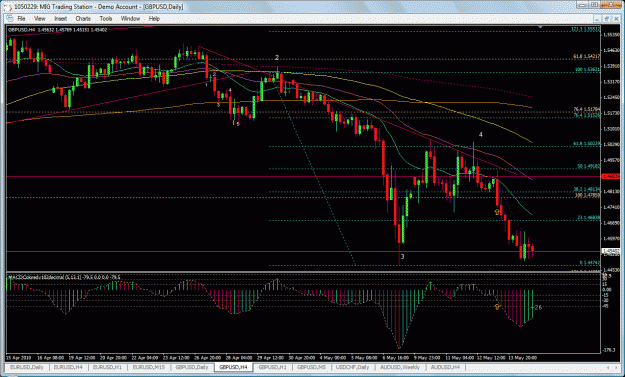The image size is (625, 377).
Task: Click the 123.3 Fibonacci label at chart top
Action: click(586, 29)
